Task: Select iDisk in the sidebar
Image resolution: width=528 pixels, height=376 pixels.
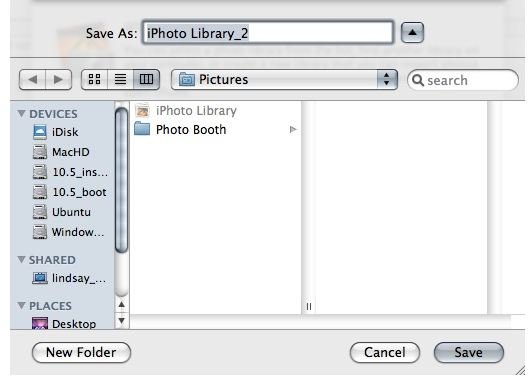Action: pos(56,132)
